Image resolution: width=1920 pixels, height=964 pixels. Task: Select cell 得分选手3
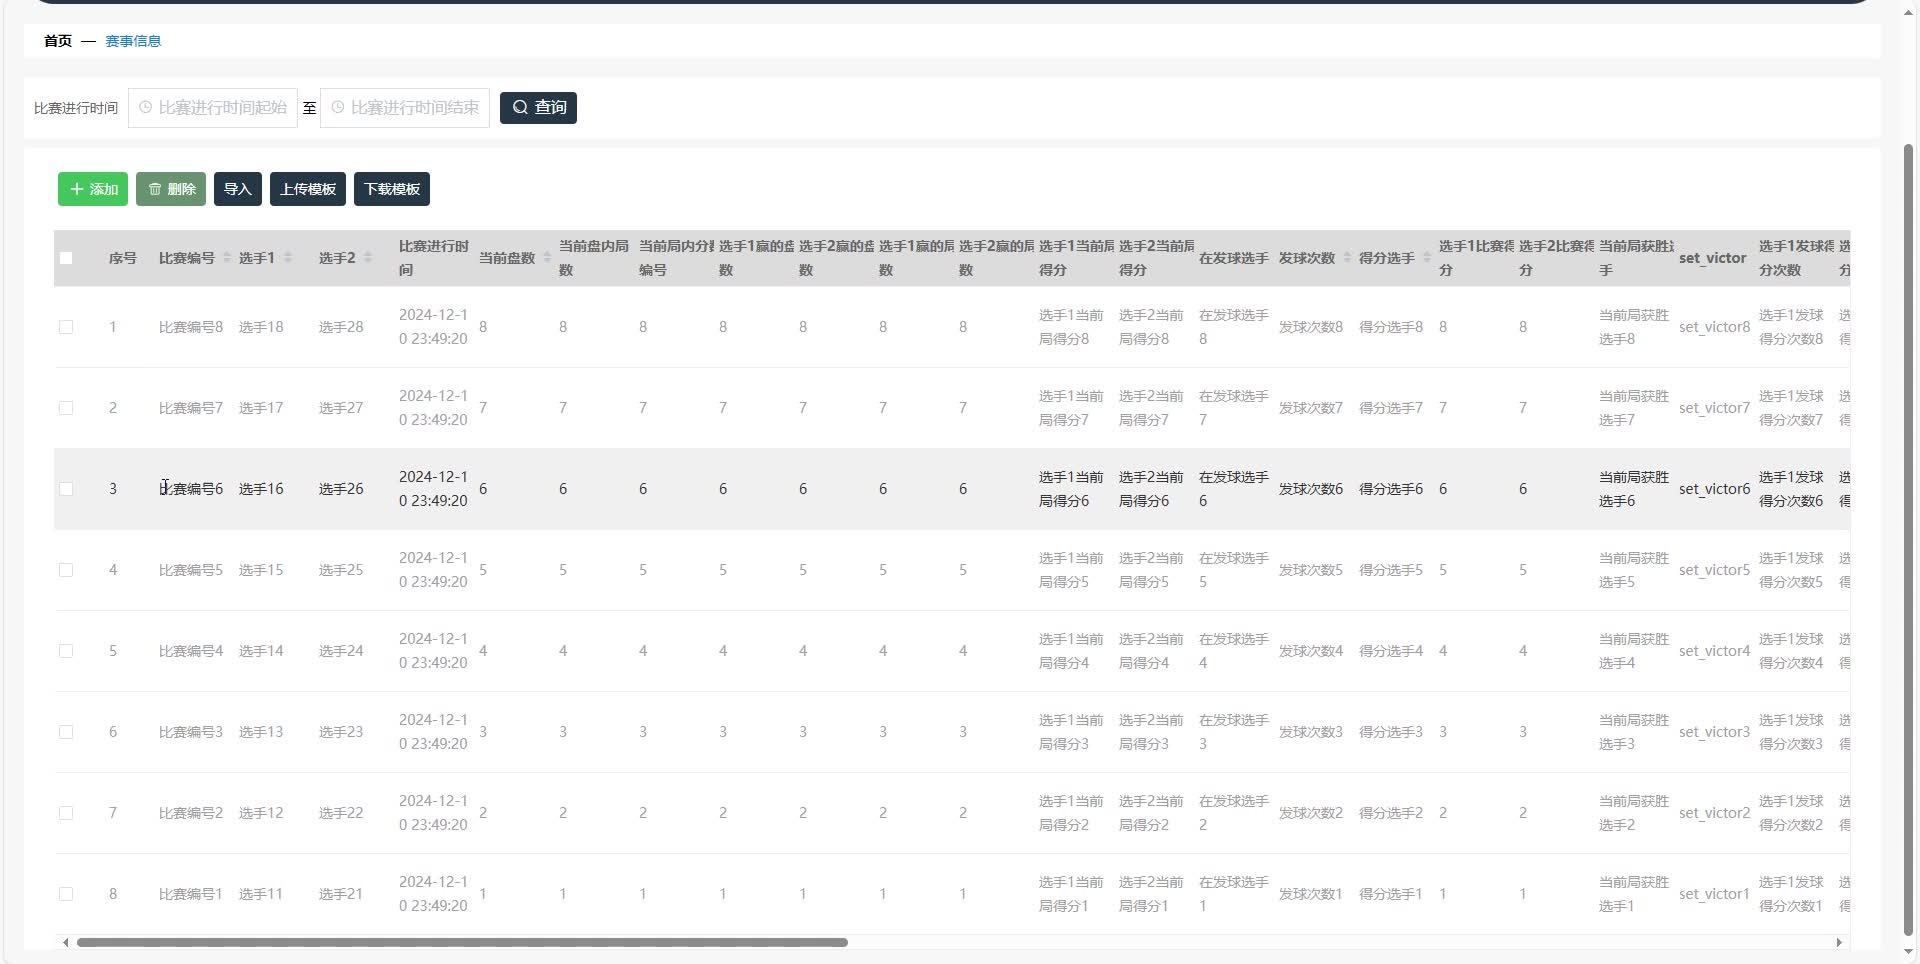click(1391, 732)
